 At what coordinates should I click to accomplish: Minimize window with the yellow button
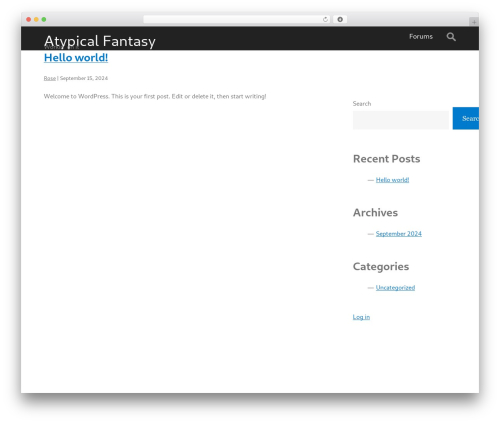click(x=36, y=19)
